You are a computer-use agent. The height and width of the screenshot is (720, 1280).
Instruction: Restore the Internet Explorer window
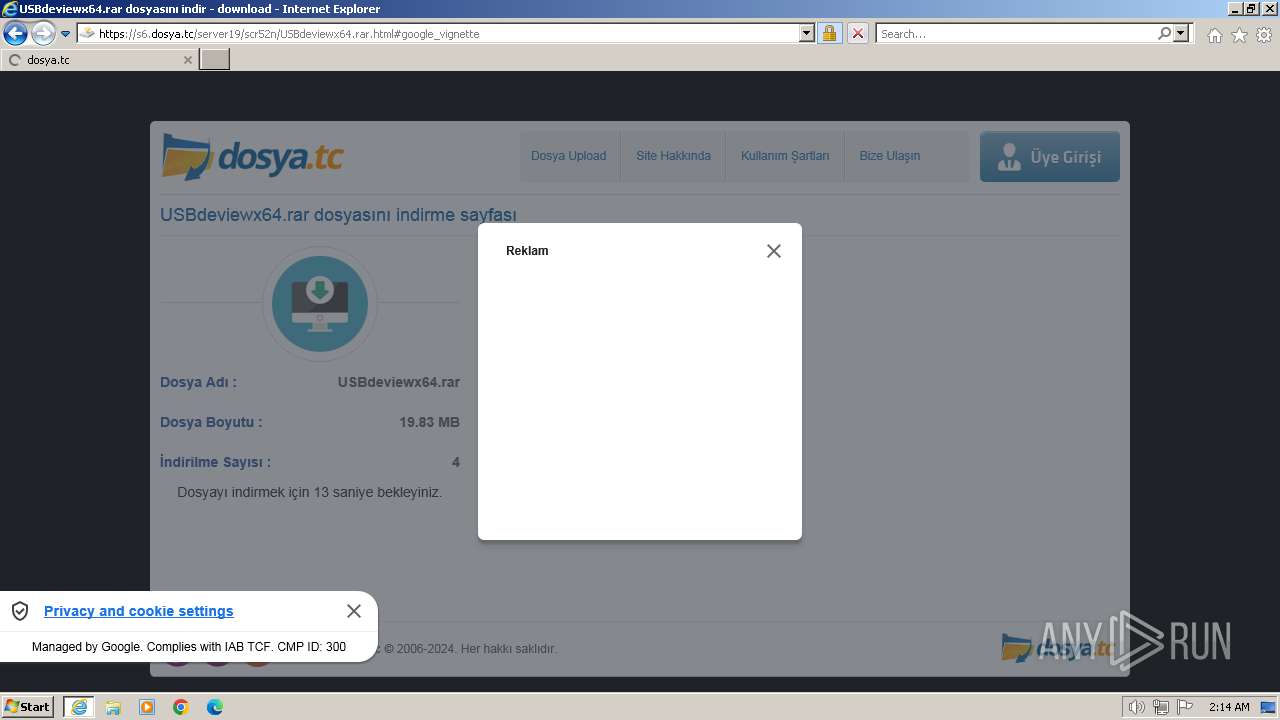1250,8
